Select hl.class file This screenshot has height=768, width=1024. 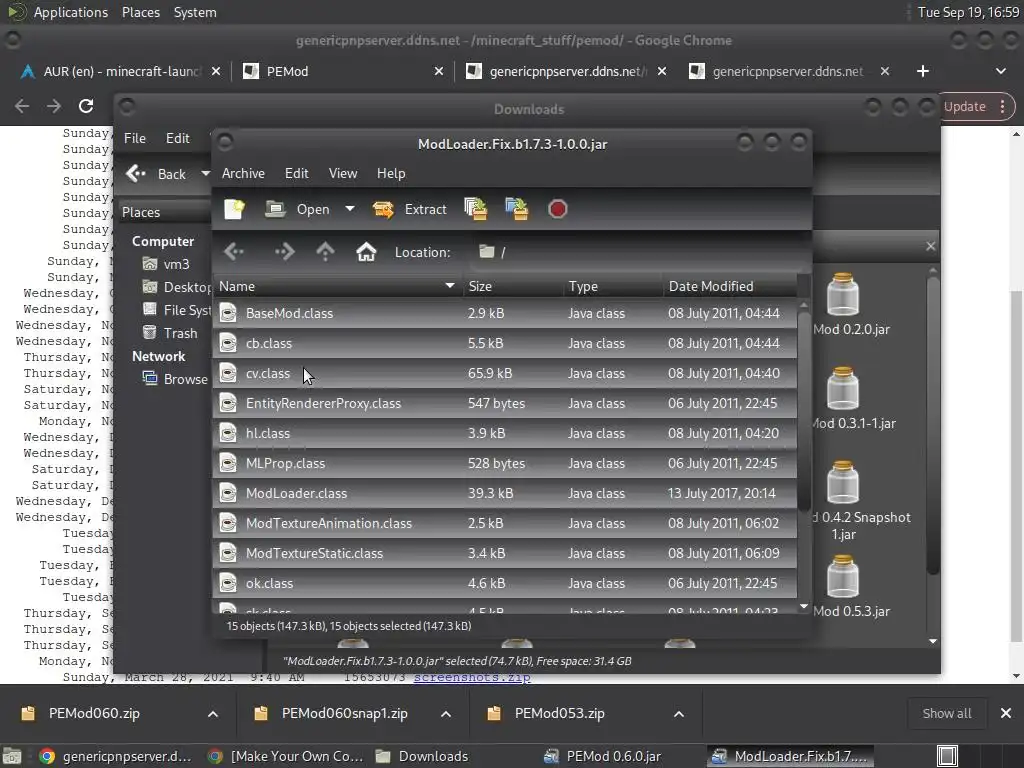pyautogui.click(x=505, y=433)
